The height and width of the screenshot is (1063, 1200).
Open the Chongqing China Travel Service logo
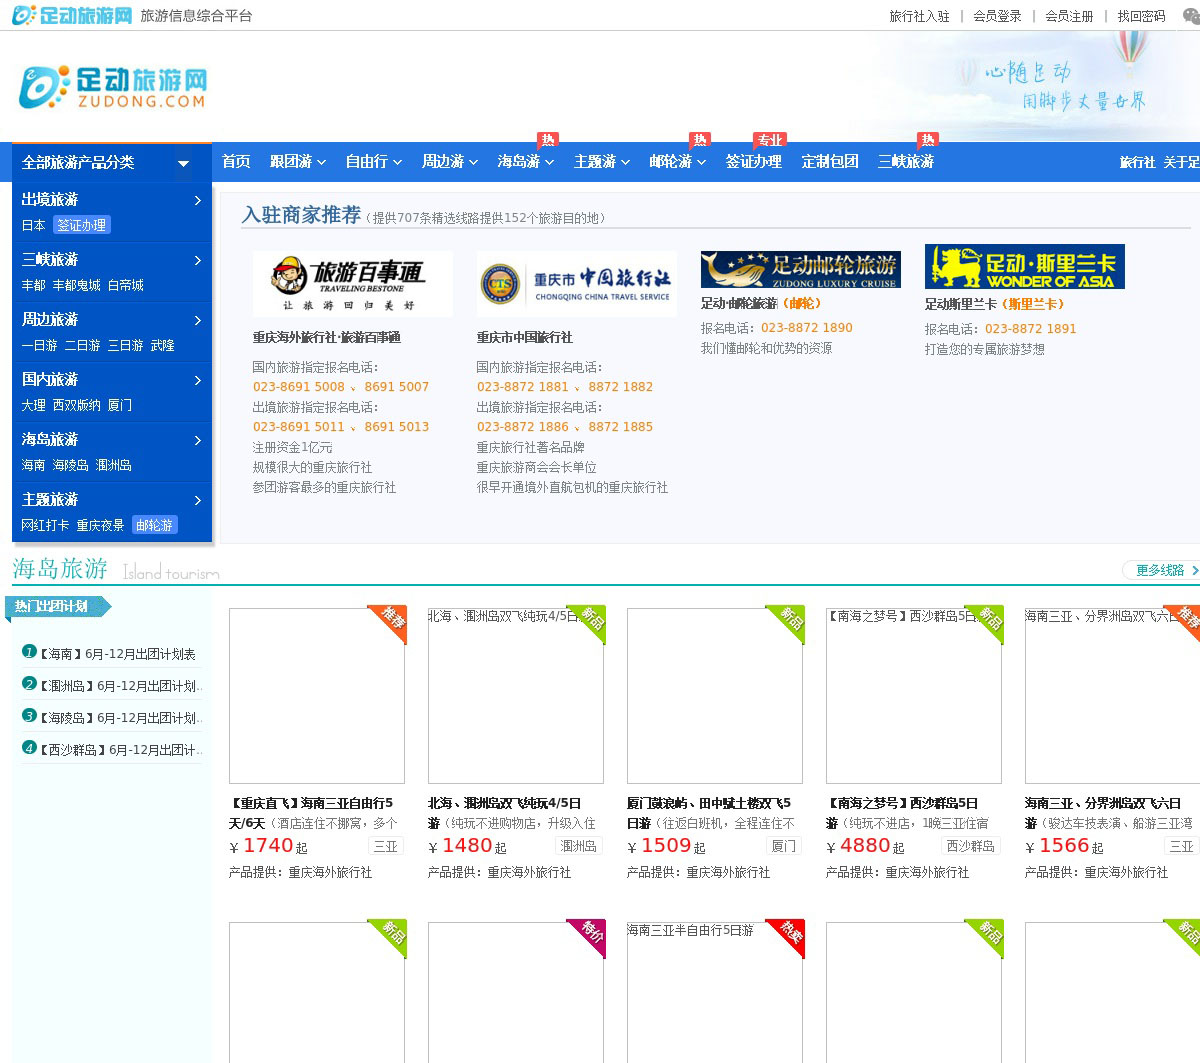pos(576,283)
